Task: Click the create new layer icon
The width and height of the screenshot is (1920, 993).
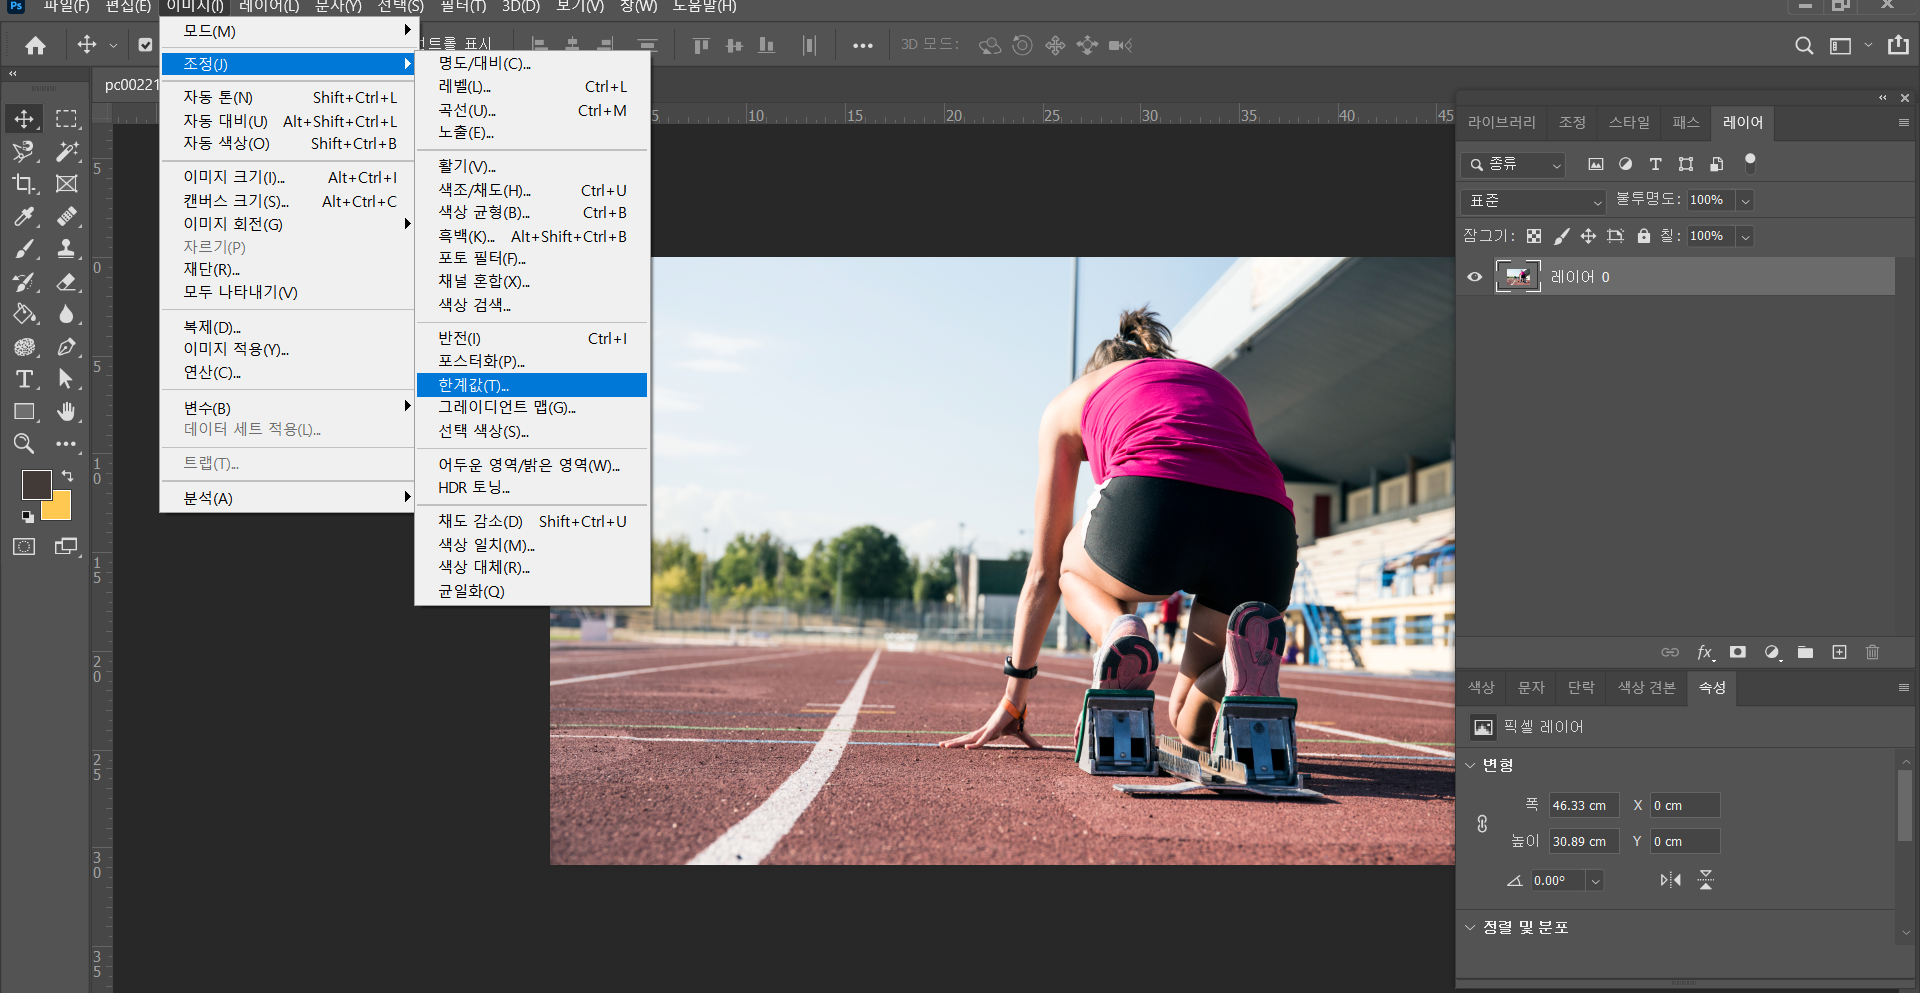Action: coord(1839,652)
